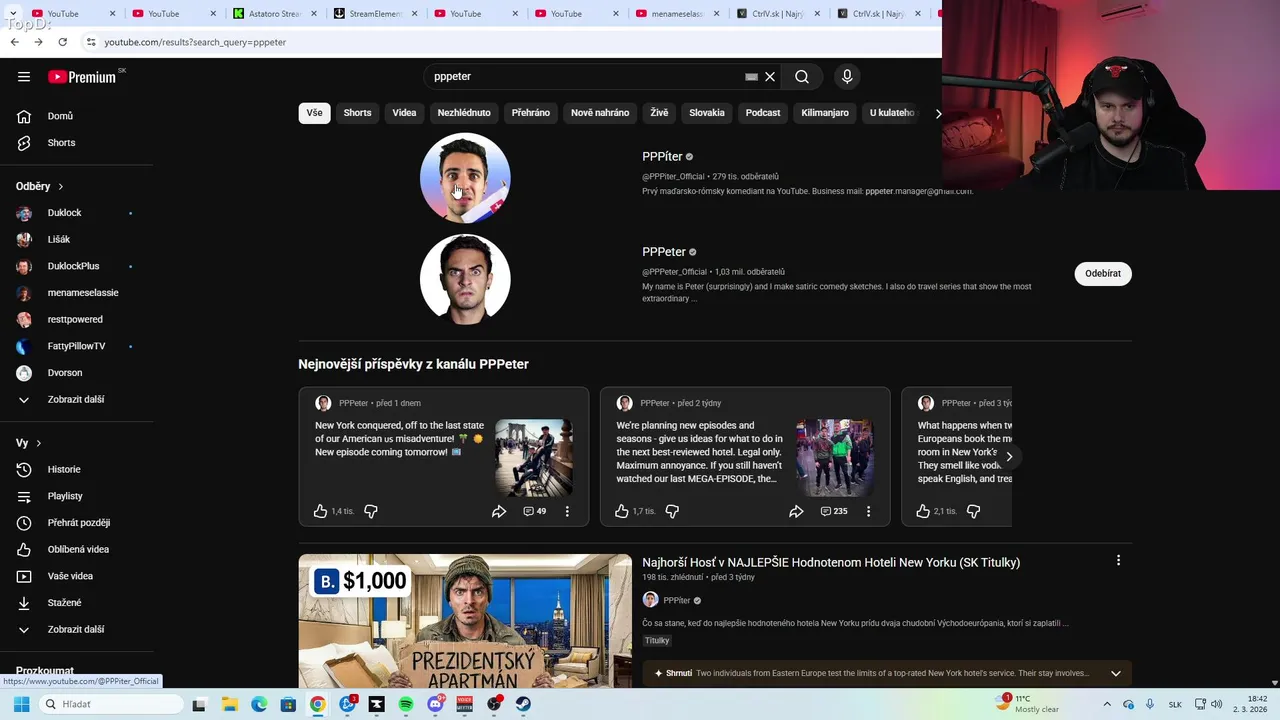
Task: Like the post with 2,1 tis. likes
Action: (x=923, y=511)
